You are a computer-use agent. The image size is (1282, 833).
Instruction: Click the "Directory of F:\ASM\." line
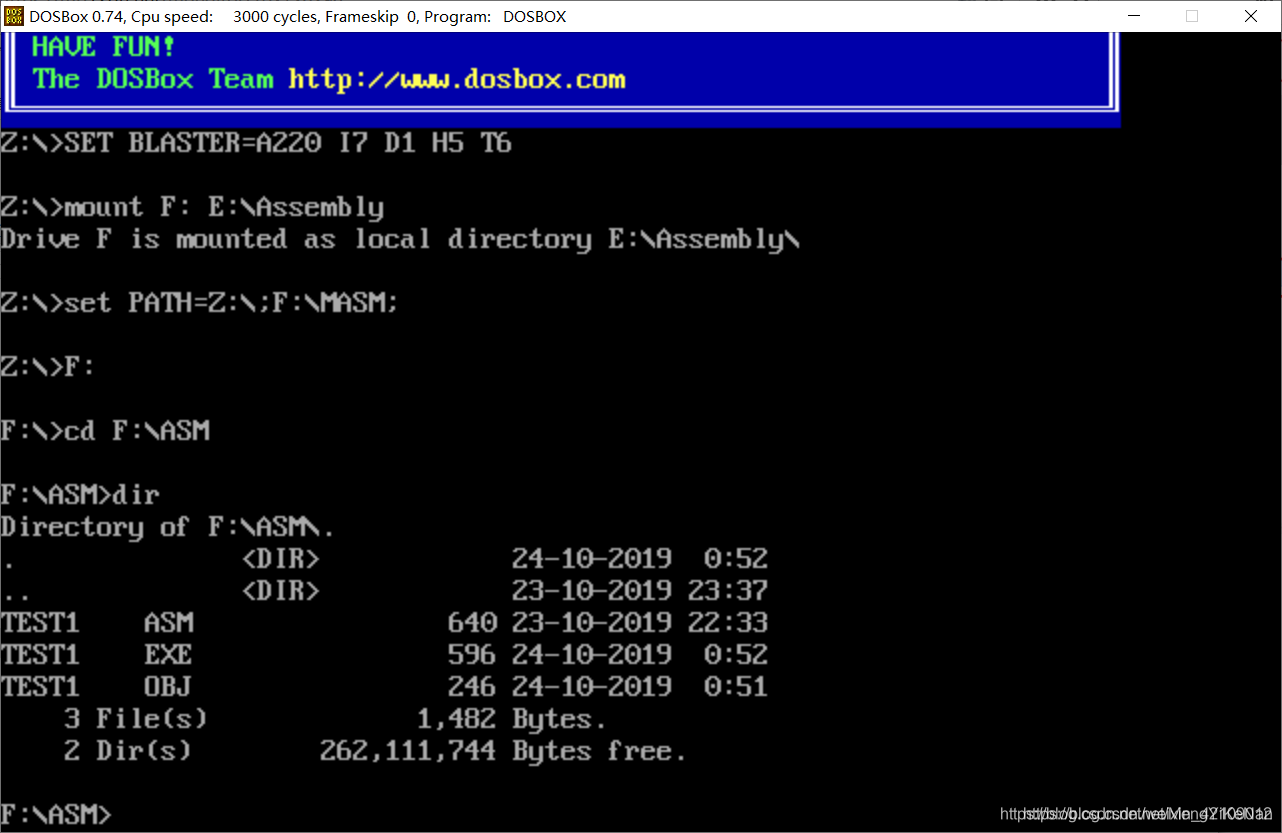click(168, 527)
